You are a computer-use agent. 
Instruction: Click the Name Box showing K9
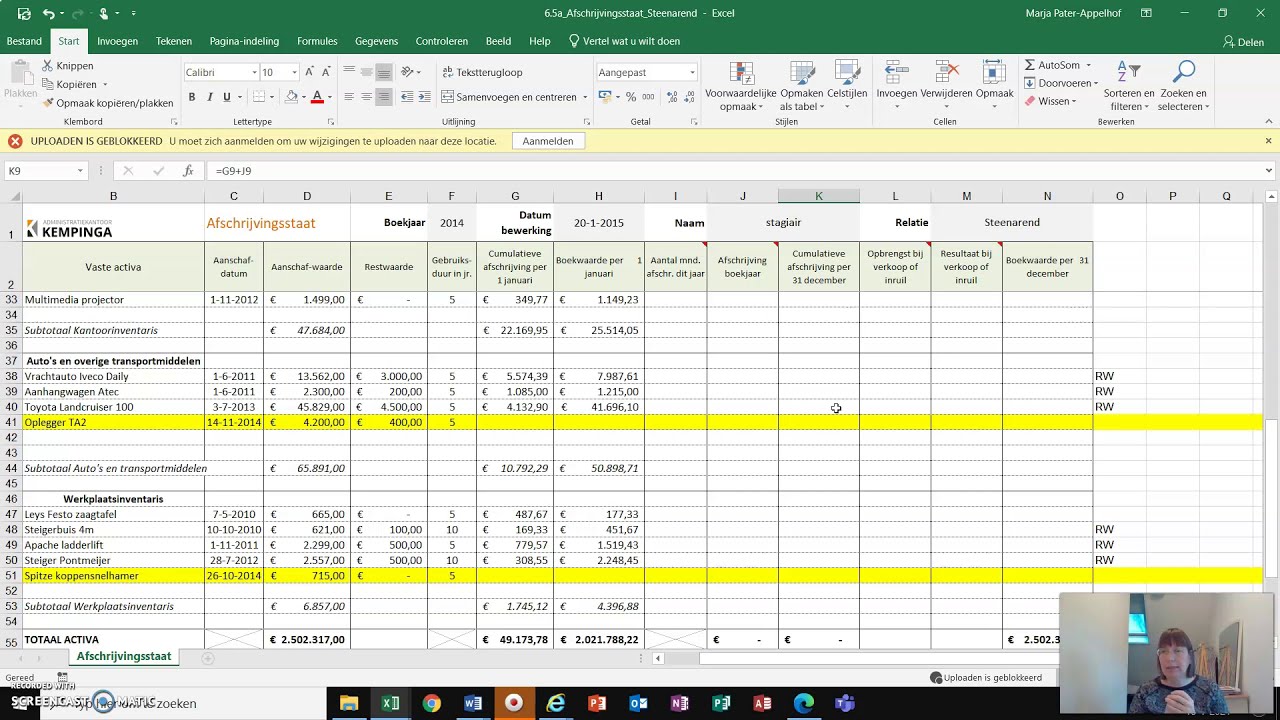(46, 171)
